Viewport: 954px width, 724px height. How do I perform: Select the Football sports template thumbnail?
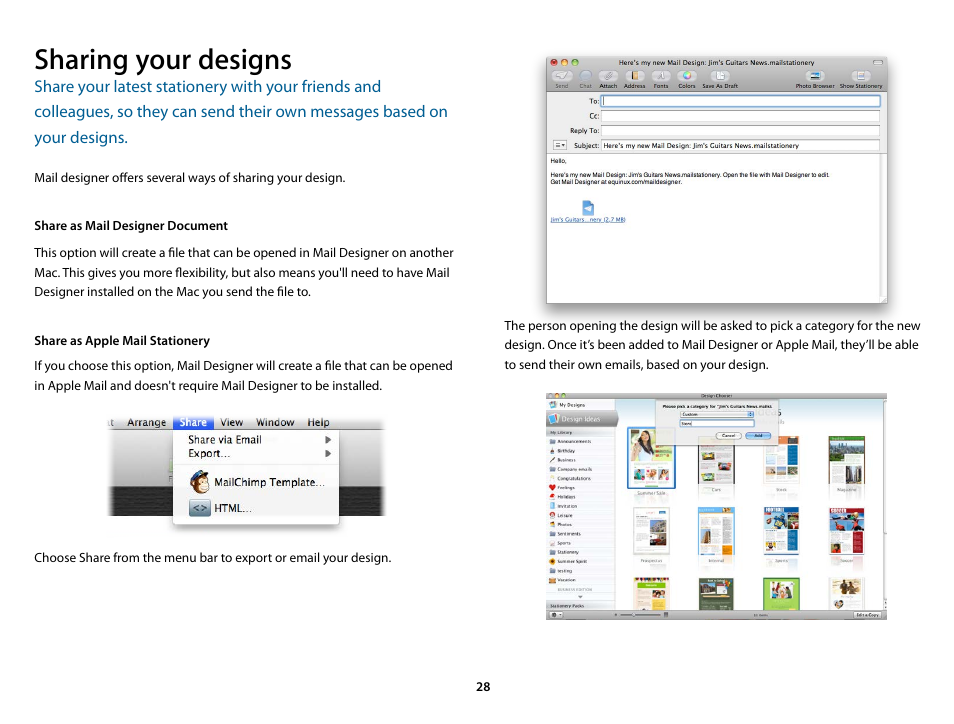[x=781, y=531]
